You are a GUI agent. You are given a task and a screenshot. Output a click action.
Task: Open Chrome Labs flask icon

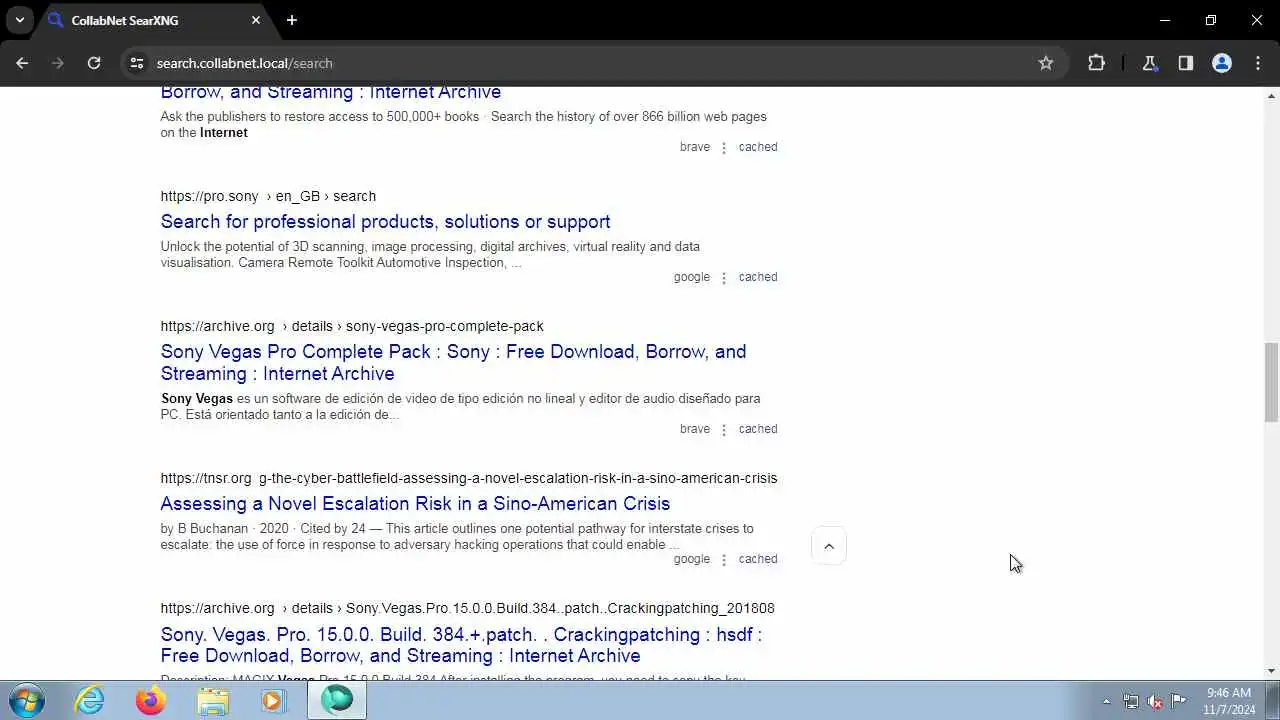pos(1150,63)
